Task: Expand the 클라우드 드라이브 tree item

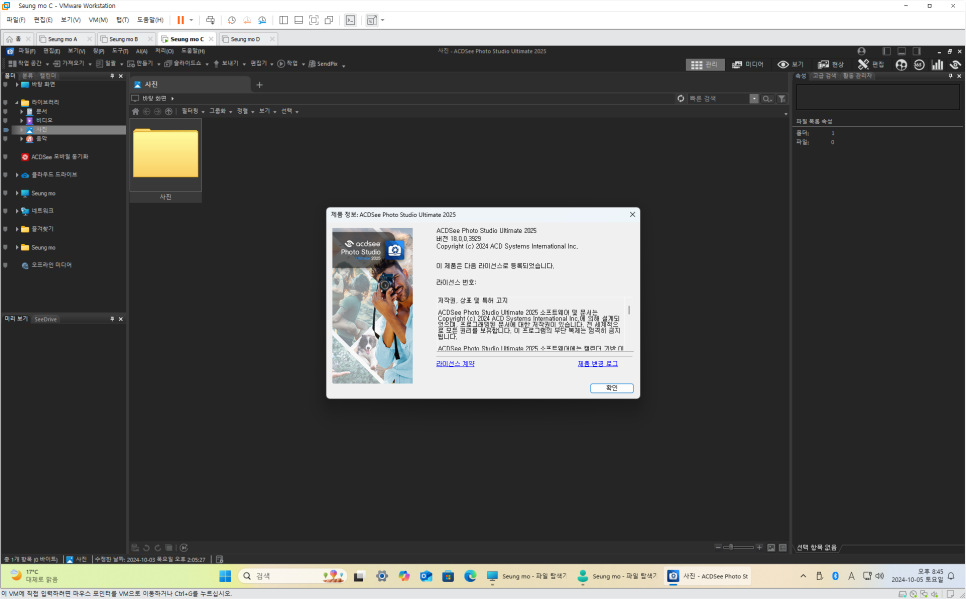Action: click(17, 173)
